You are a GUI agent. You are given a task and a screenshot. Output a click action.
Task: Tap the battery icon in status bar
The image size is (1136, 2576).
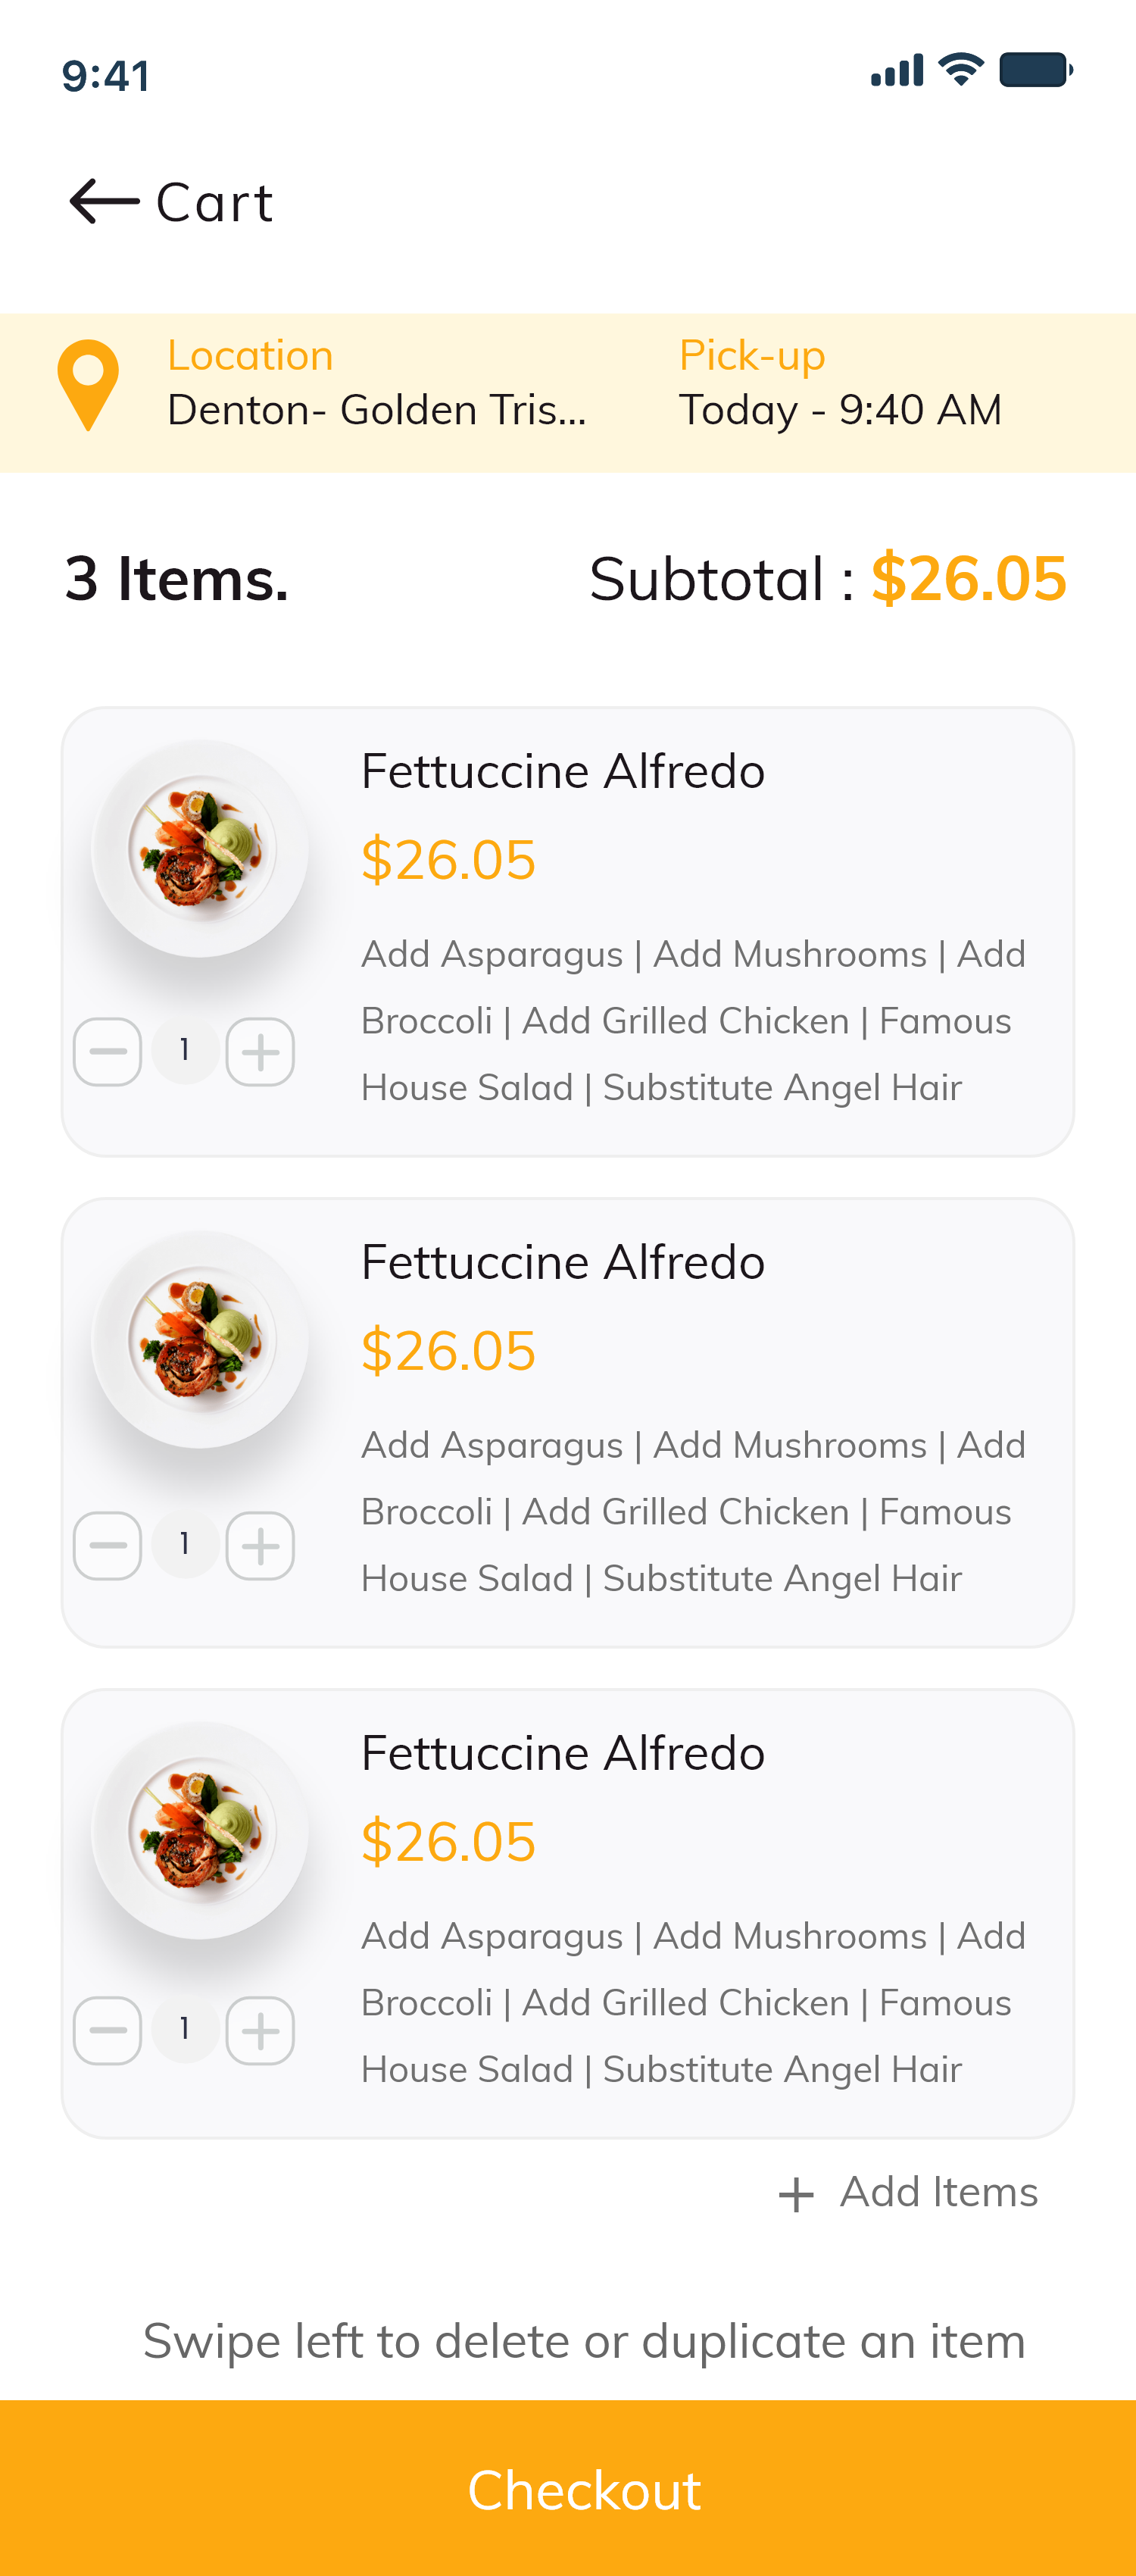(x=1036, y=70)
